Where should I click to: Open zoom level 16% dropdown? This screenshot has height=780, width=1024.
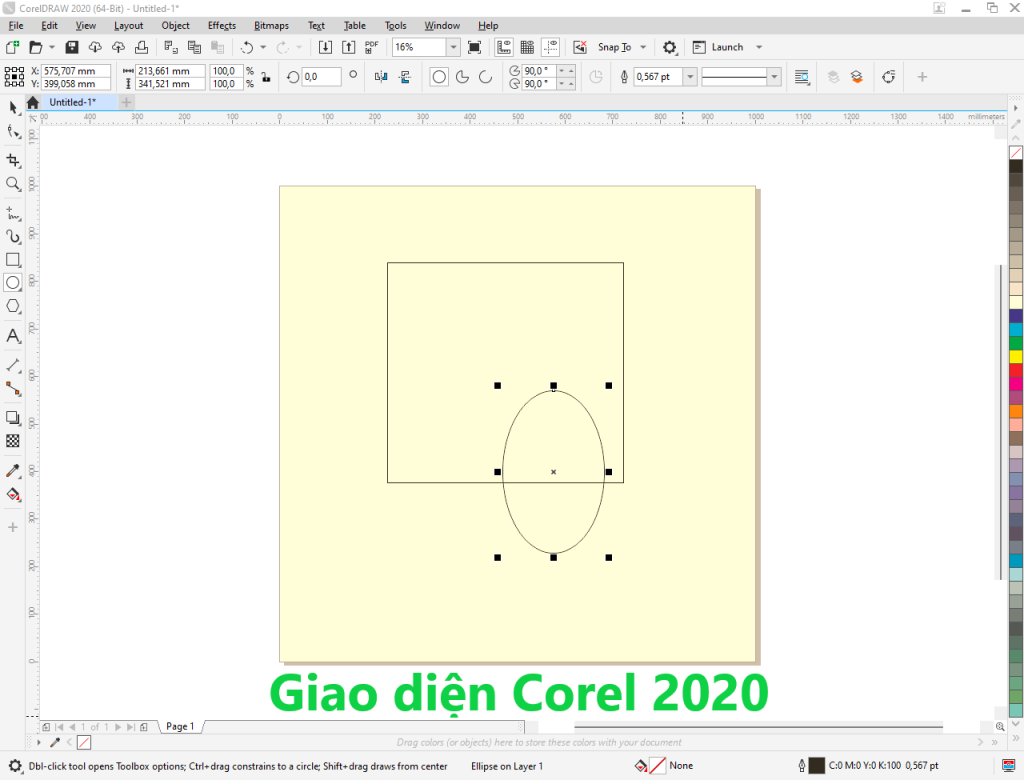coord(453,47)
